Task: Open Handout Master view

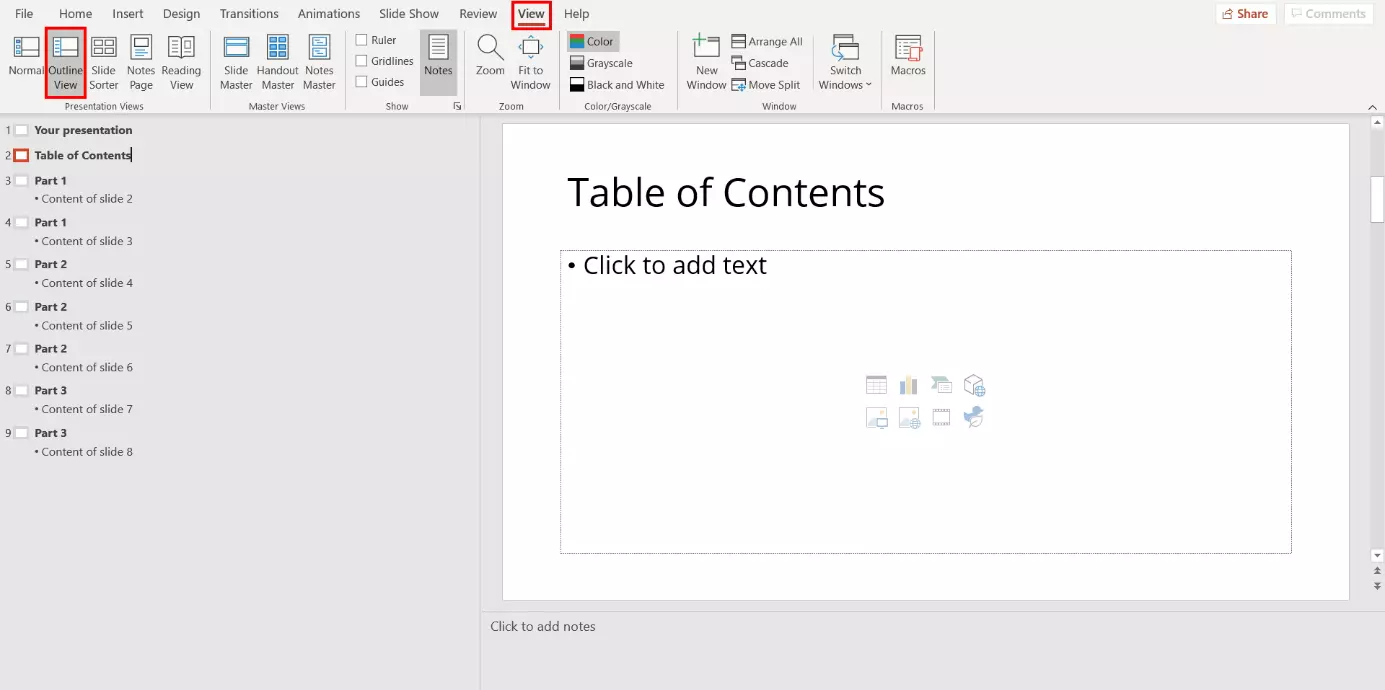Action: click(277, 62)
